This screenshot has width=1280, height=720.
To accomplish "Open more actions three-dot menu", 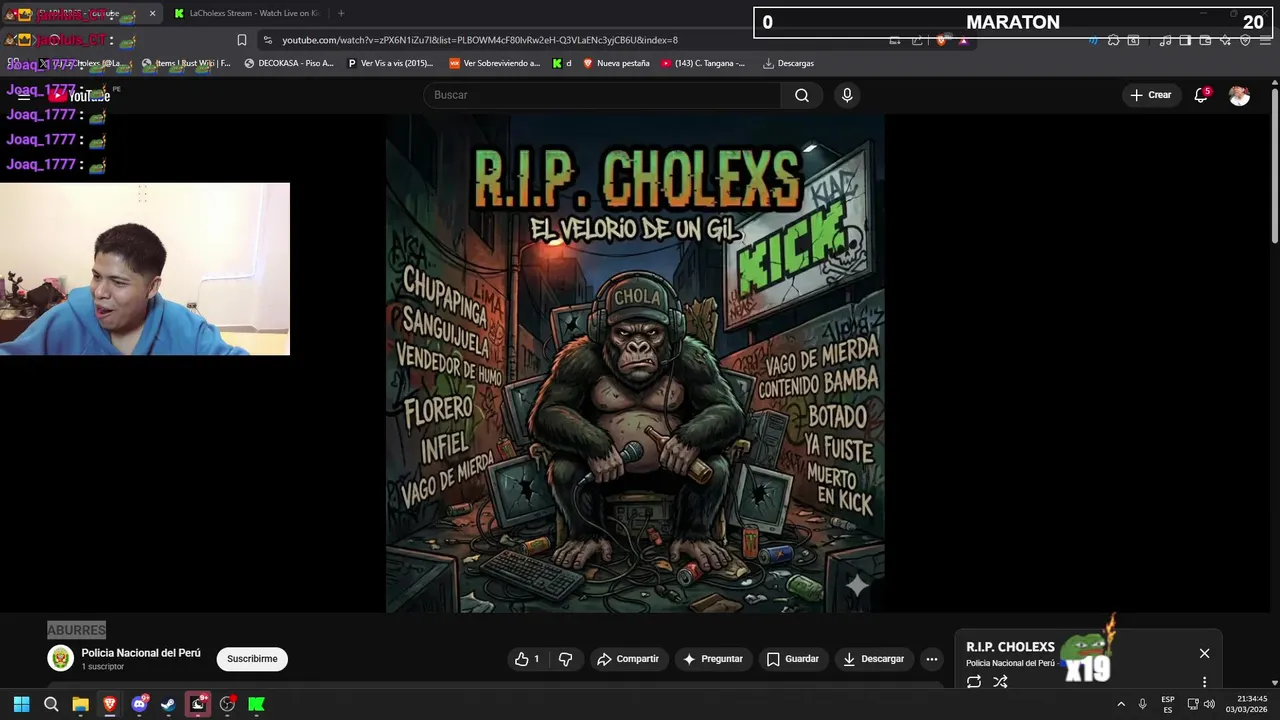I will tap(932, 659).
